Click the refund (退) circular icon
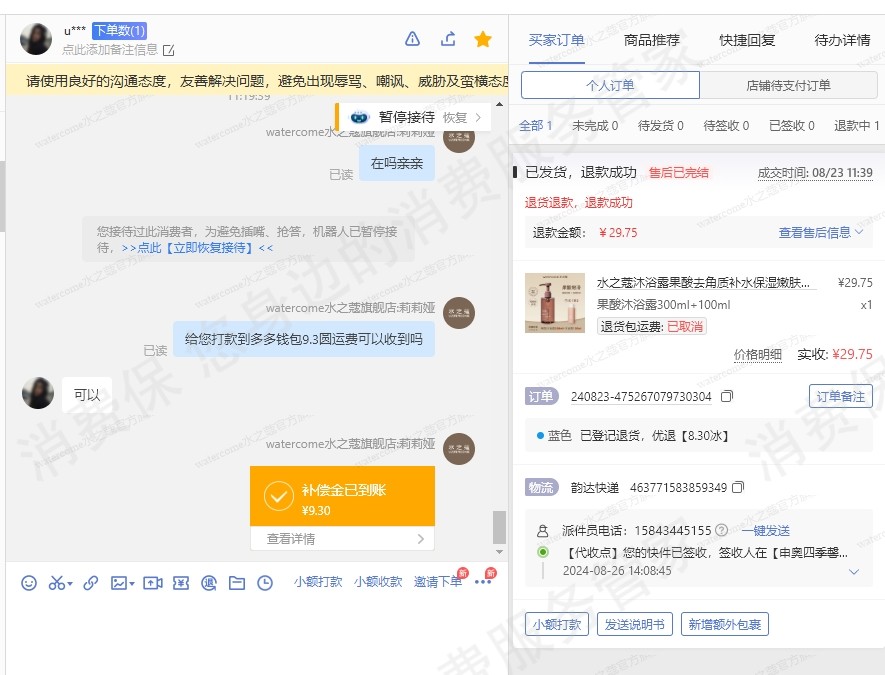This screenshot has height=675, width=885. tap(209, 582)
